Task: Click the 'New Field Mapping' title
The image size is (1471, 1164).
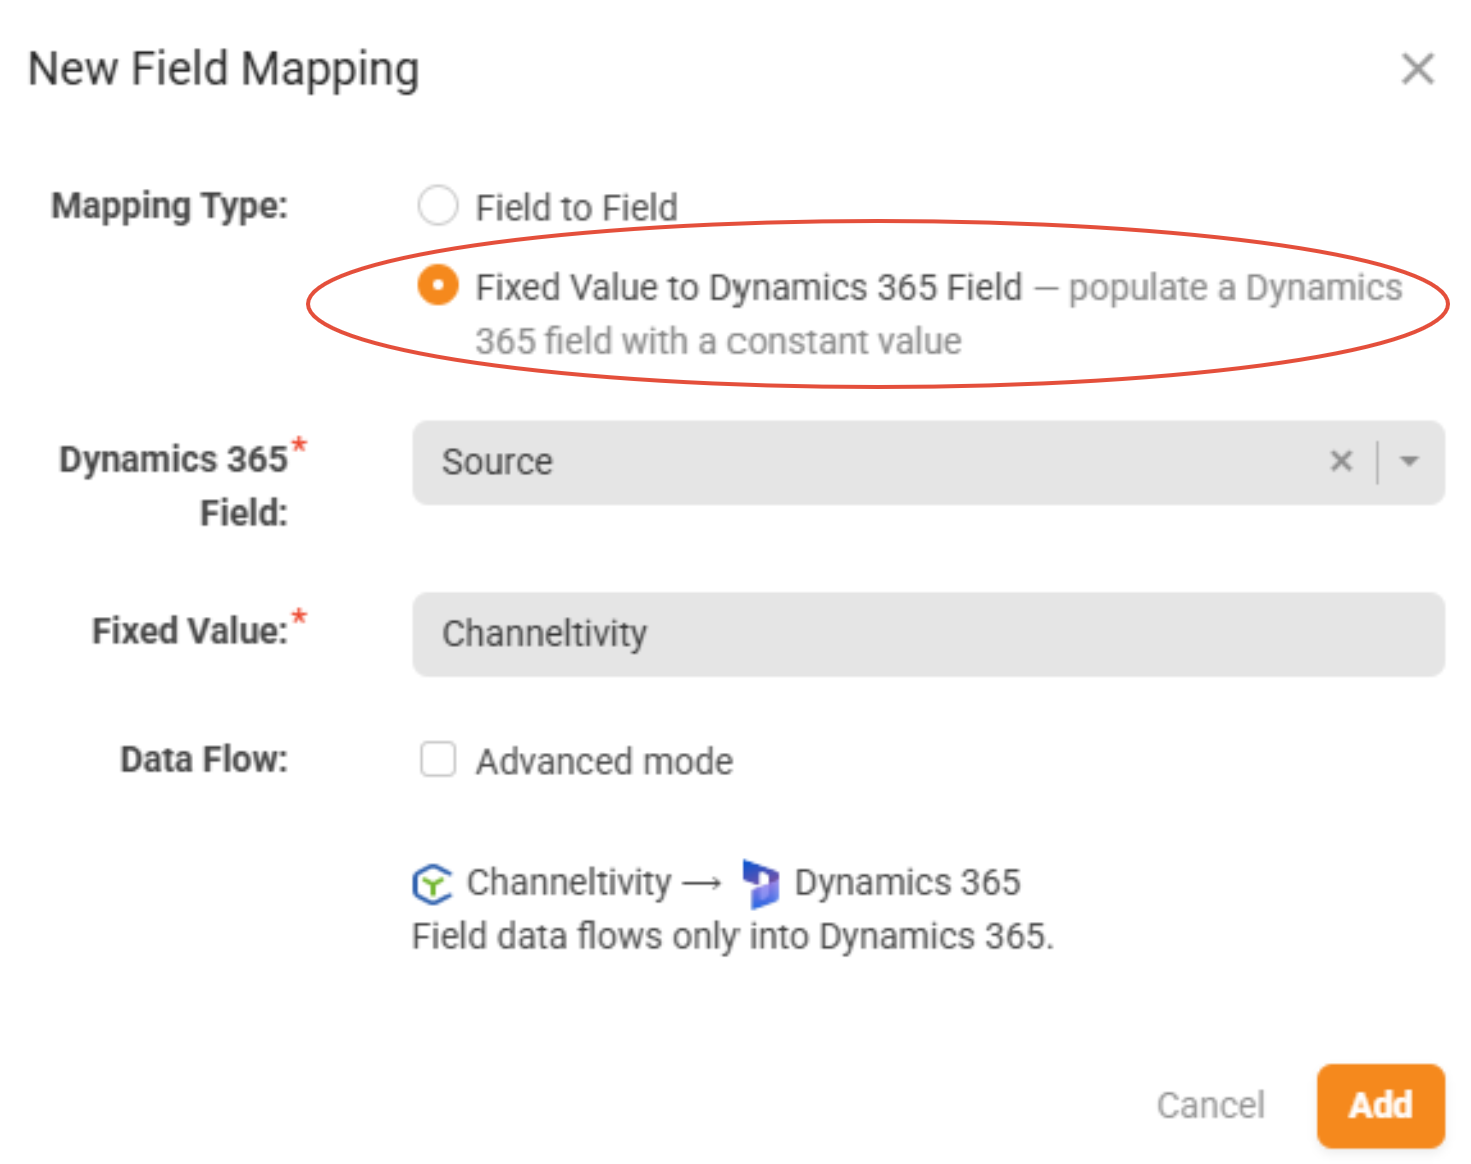Action: [x=224, y=70]
